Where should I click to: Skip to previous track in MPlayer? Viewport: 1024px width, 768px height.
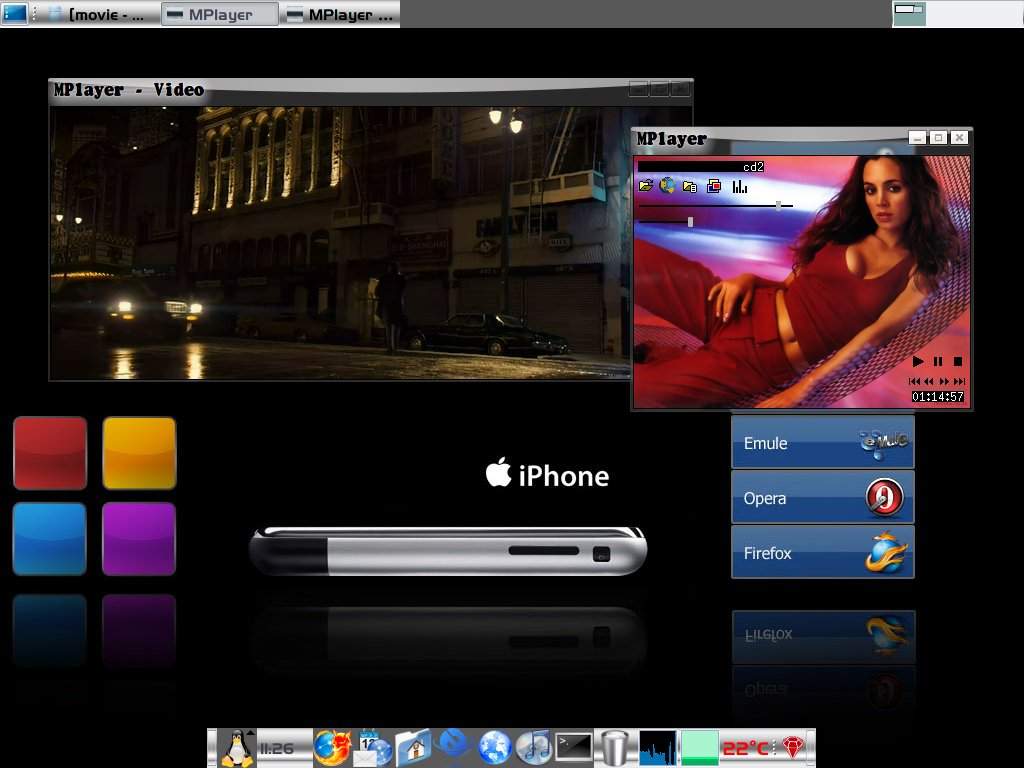(x=914, y=381)
